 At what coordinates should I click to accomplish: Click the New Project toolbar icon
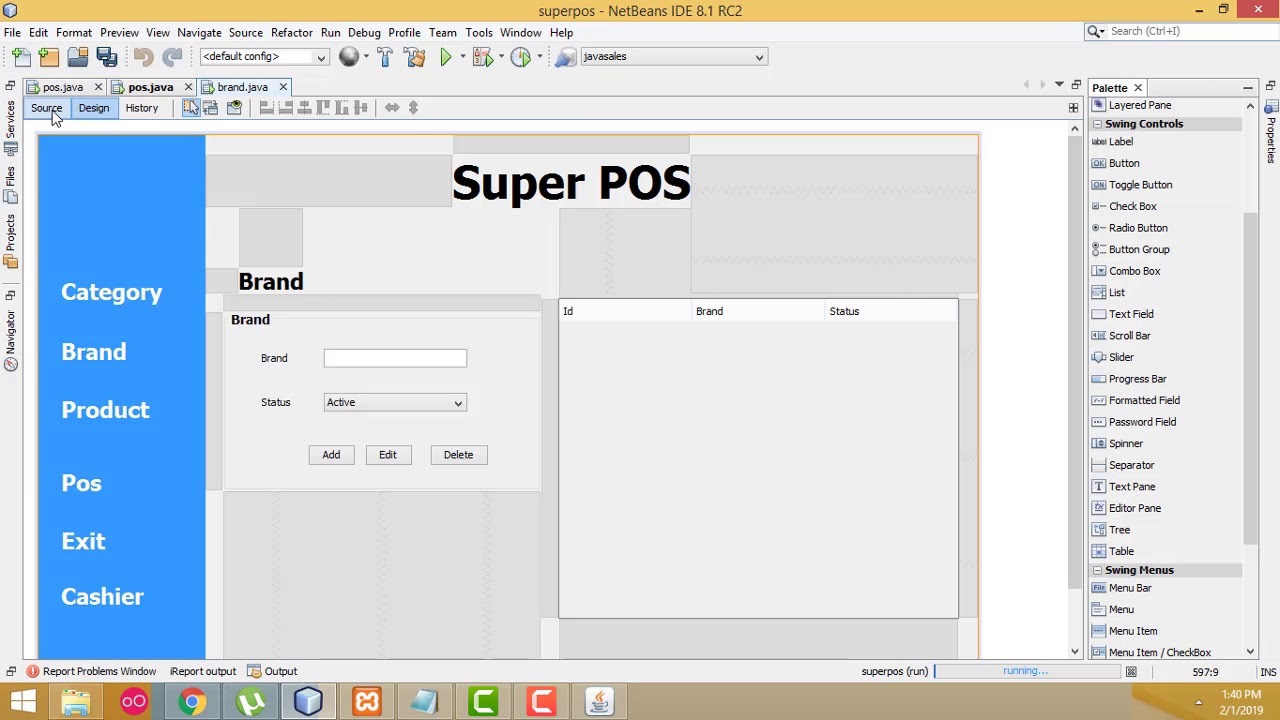pos(49,57)
